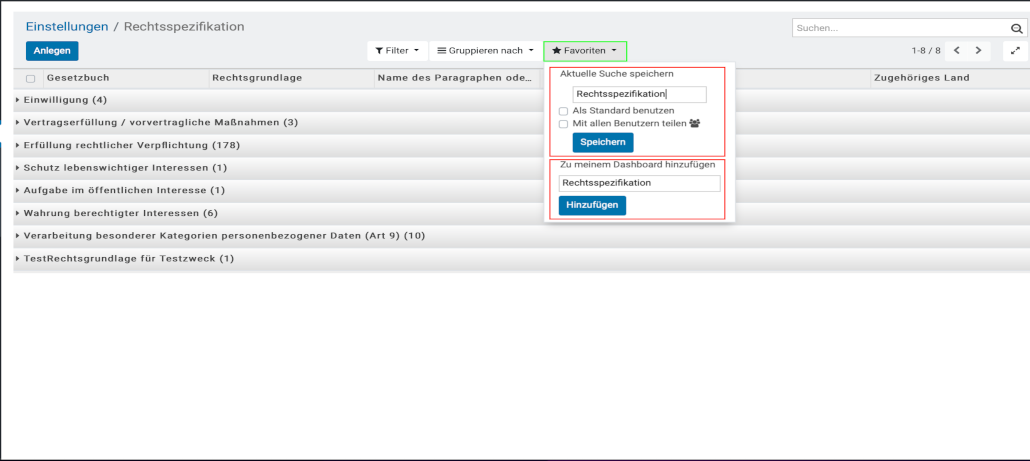Screen dimensions: 1030x461
Task: Collapse the Favoriten dropdown menu
Action: pos(585,50)
